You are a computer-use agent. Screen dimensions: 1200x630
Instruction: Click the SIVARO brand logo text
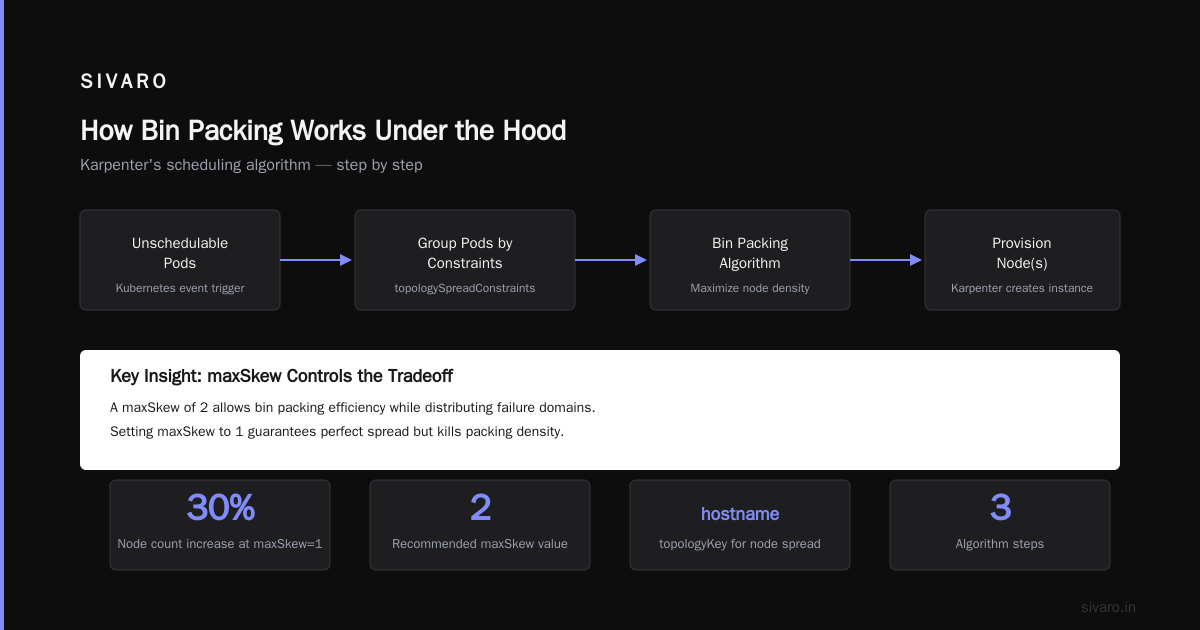click(x=124, y=82)
